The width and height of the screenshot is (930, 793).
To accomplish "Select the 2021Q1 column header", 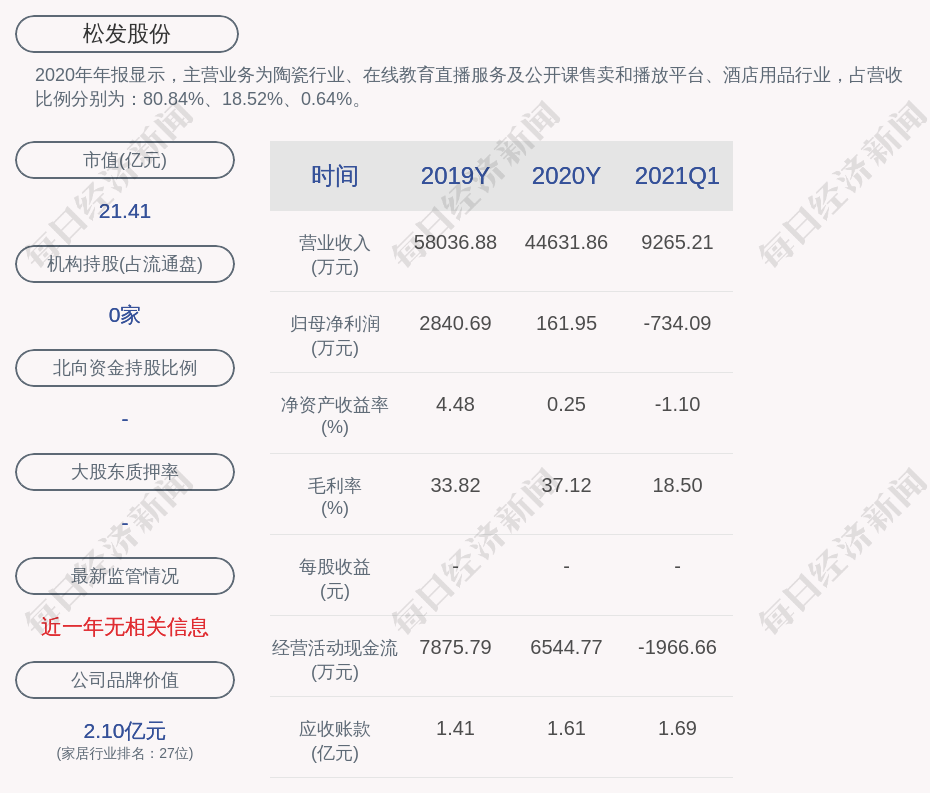I will [x=677, y=176].
